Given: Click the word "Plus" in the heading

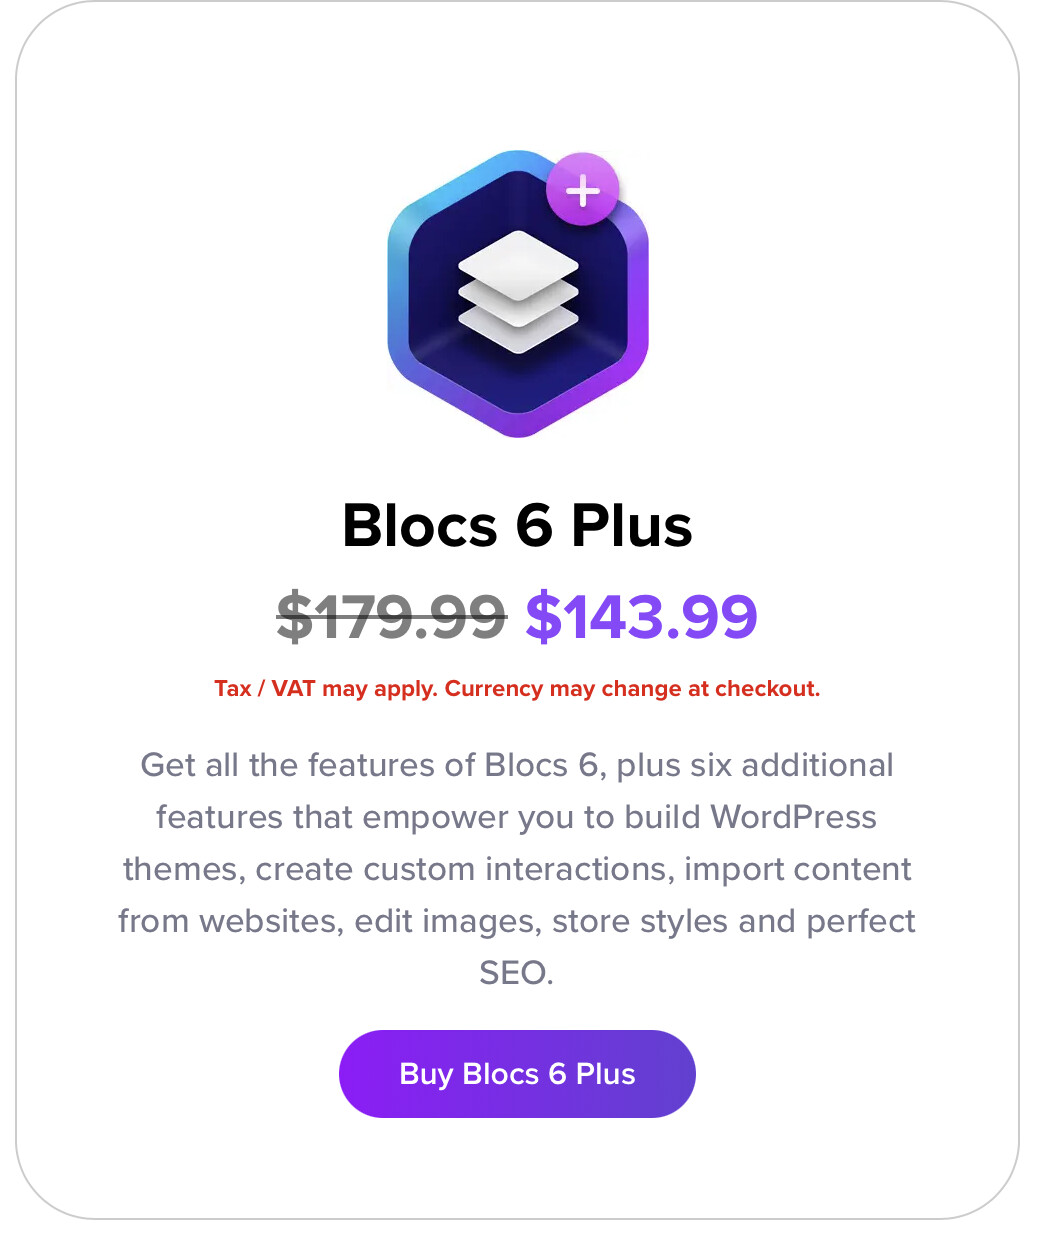Looking at the screenshot, I should [x=631, y=525].
